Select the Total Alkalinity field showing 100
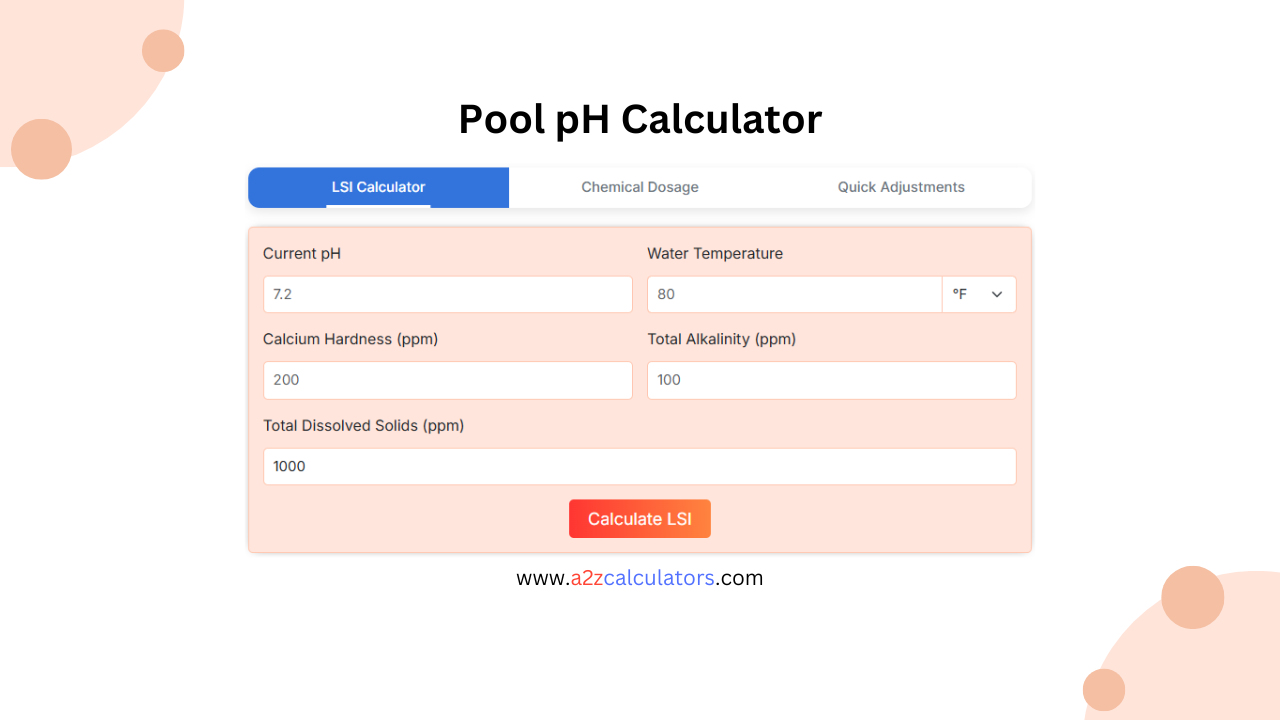Screen dimensions: 1280x720 coord(831,380)
